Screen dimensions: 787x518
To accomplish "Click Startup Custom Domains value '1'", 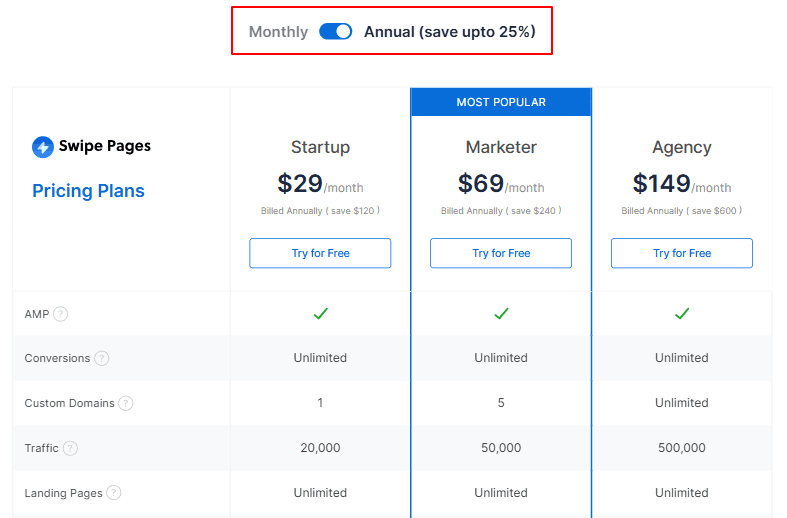I will (x=320, y=403).
